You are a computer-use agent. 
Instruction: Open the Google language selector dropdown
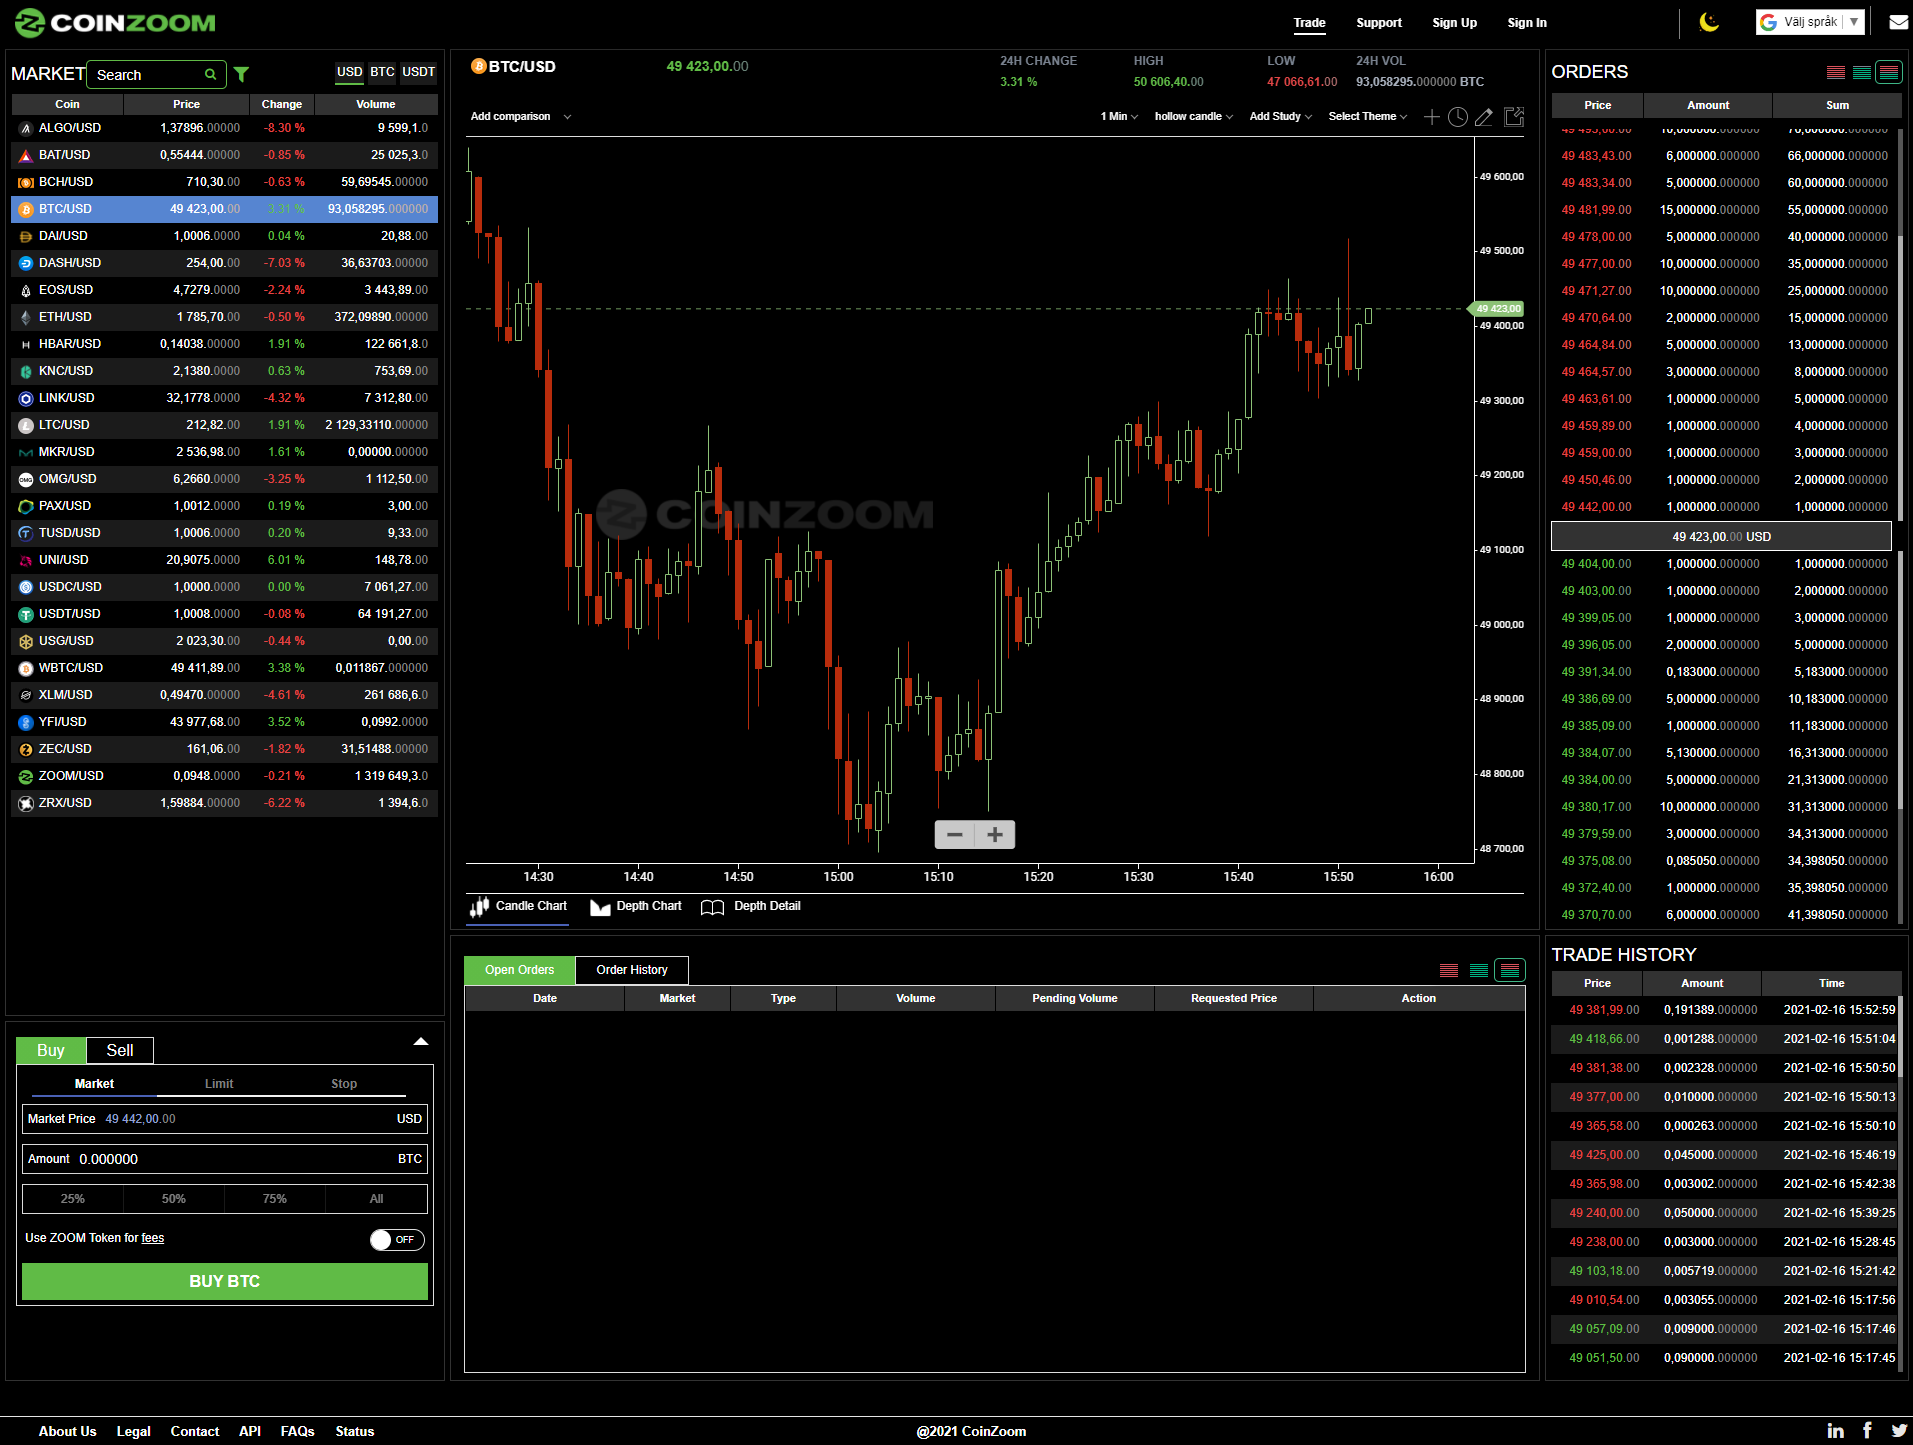click(1810, 22)
